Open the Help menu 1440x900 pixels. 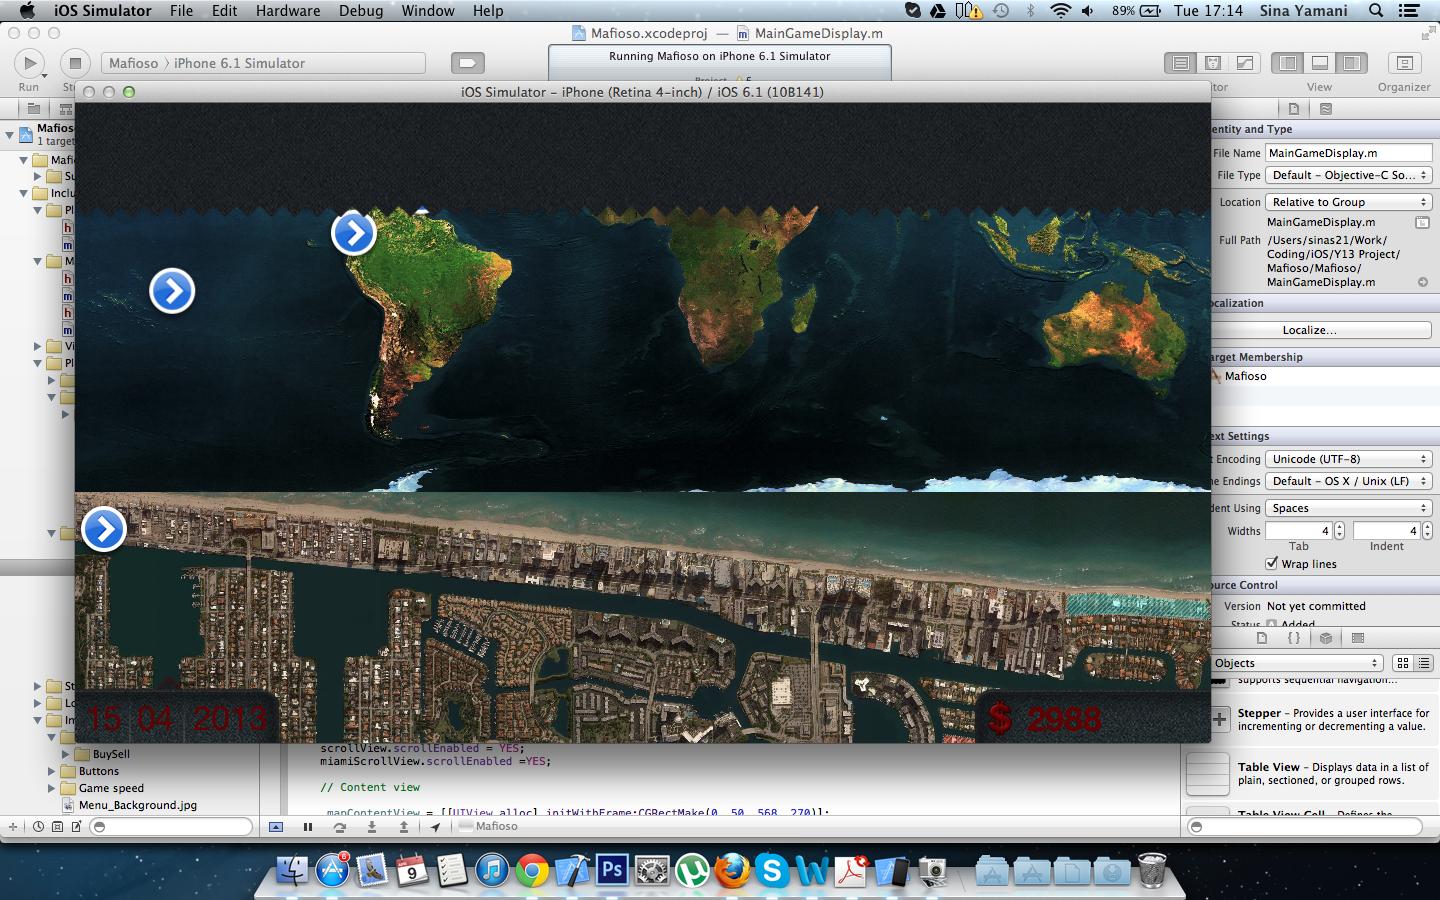click(488, 11)
